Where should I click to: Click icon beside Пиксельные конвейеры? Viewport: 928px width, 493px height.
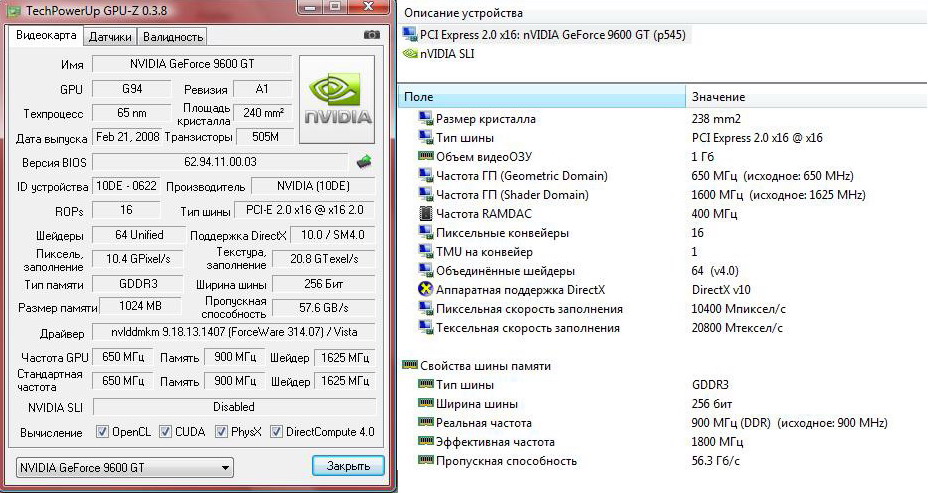pyautogui.click(x=426, y=233)
